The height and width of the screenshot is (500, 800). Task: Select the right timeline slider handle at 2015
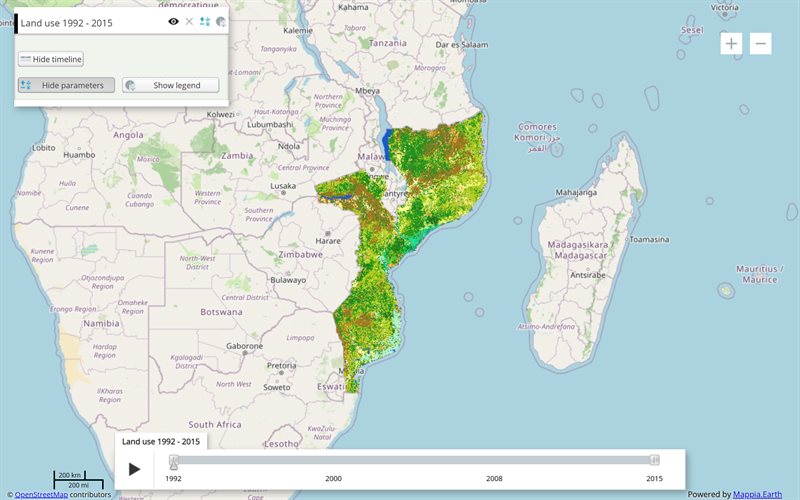tap(655, 460)
